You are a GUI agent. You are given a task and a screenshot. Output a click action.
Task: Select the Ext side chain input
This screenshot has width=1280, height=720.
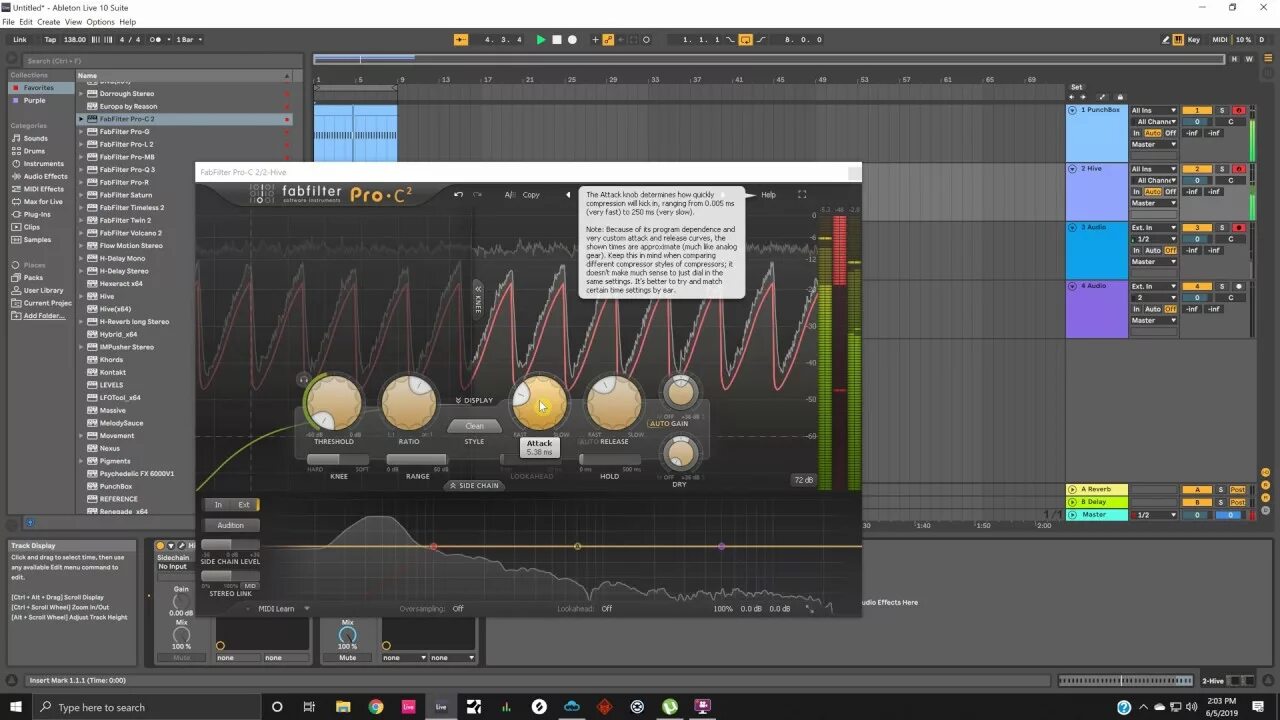pyautogui.click(x=244, y=505)
